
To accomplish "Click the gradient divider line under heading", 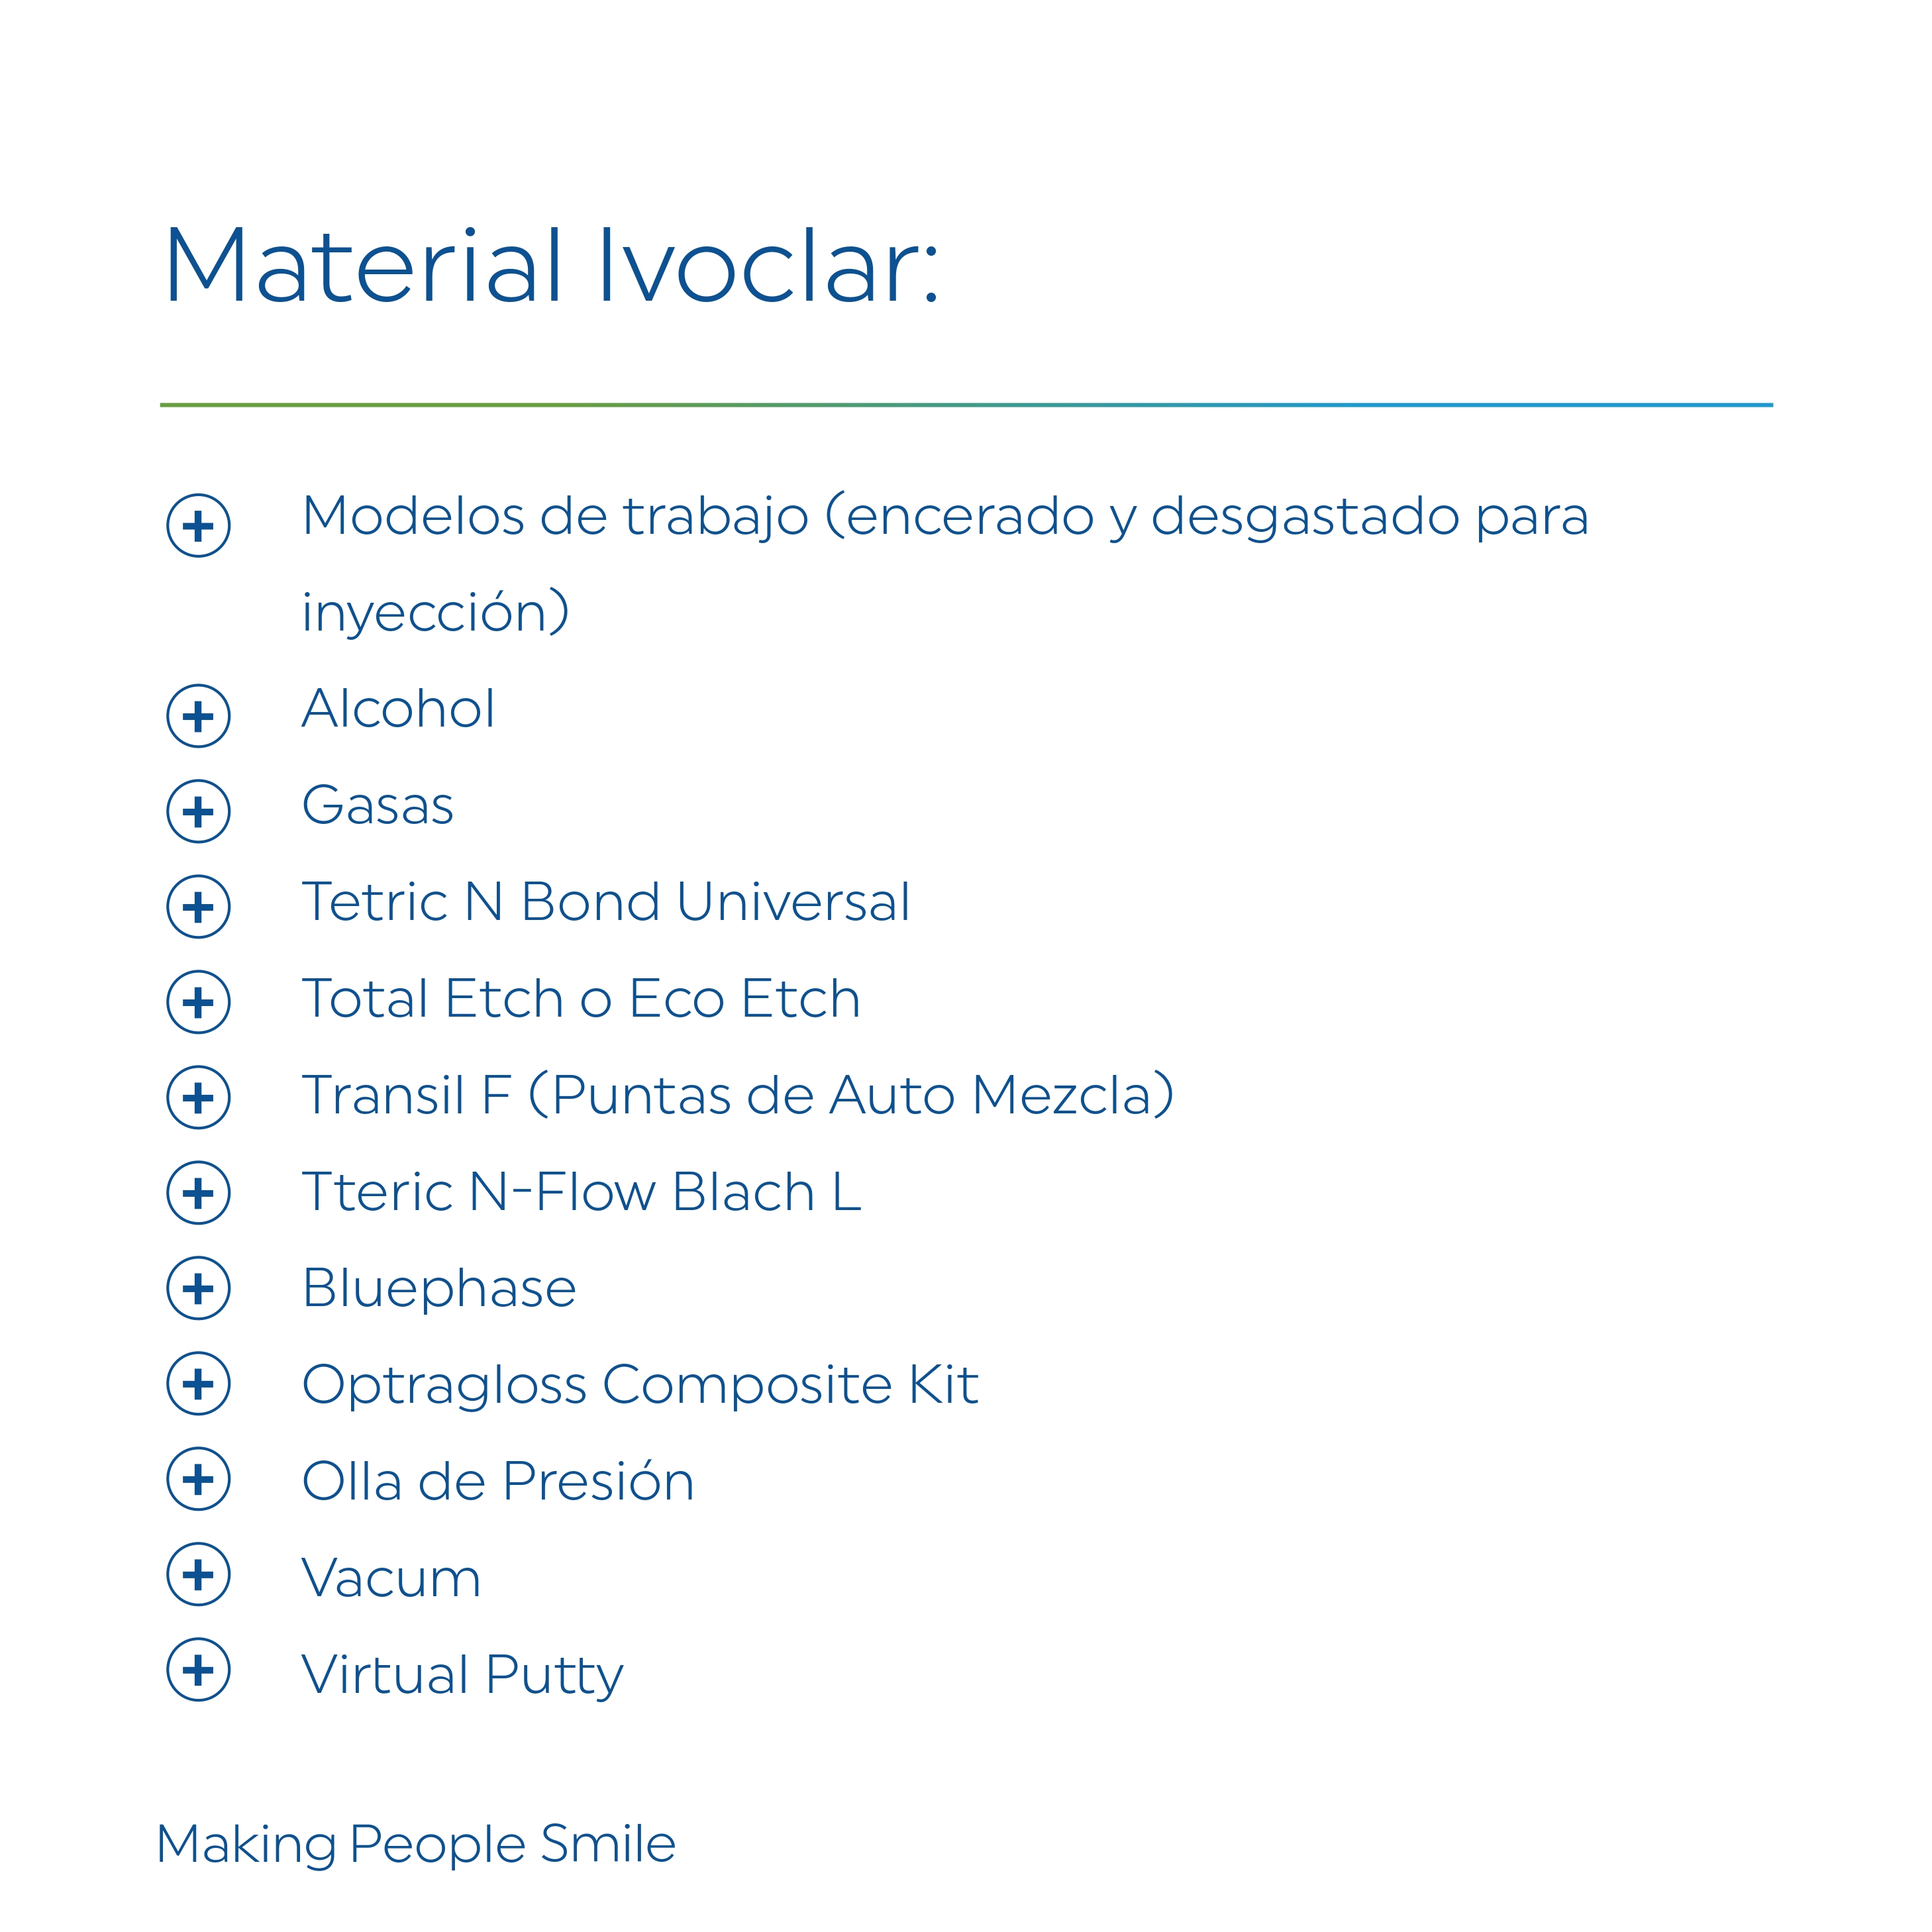I will coord(966,405).
